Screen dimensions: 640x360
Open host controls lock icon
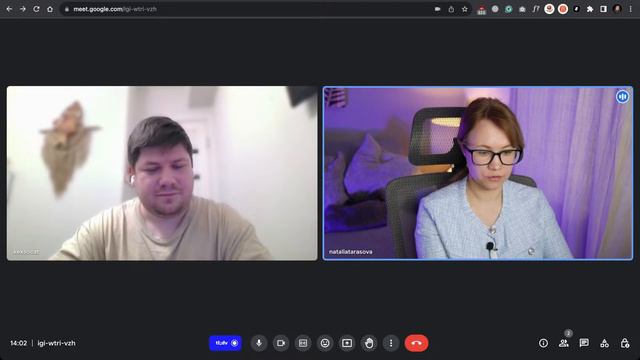[x=625, y=343]
